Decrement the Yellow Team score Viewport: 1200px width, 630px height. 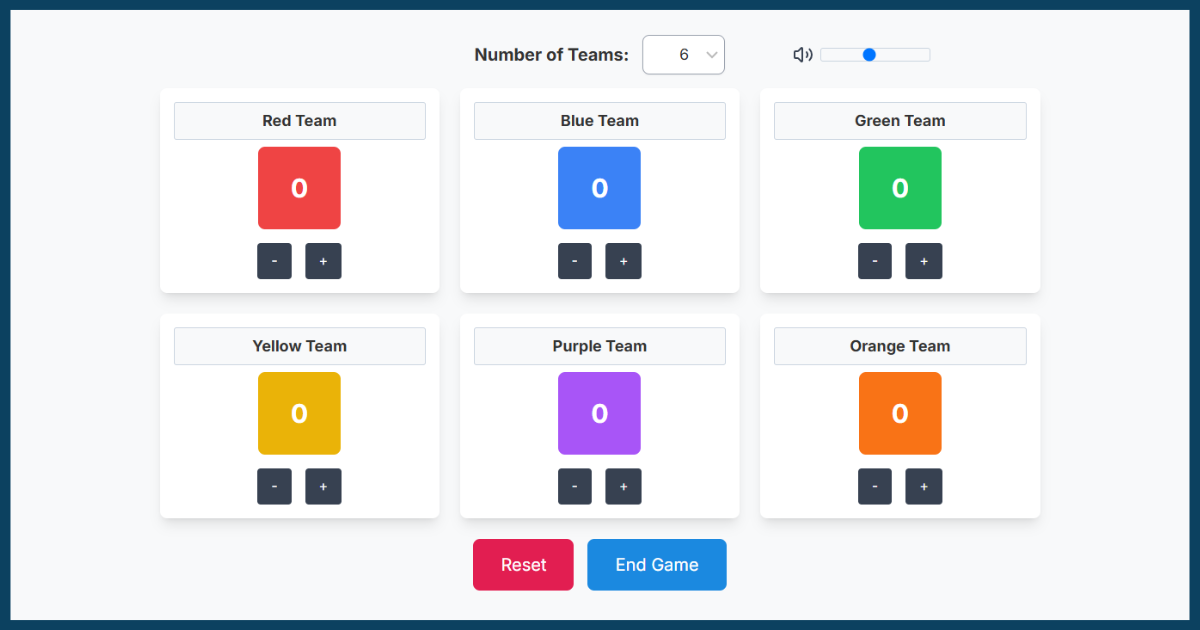pos(274,487)
